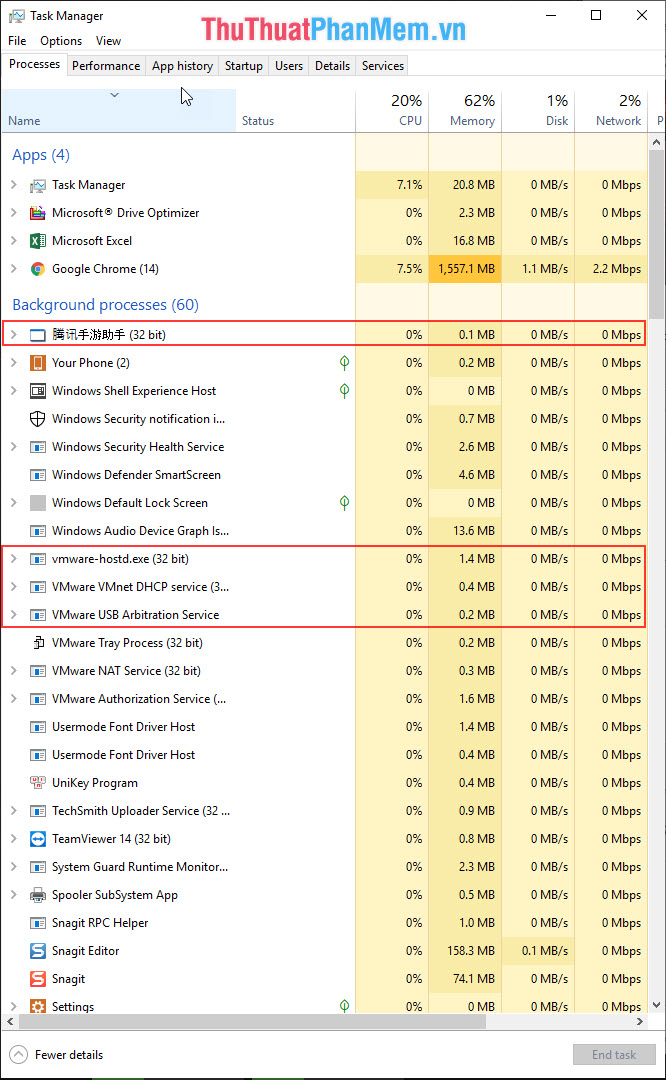The image size is (666, 1080).
Task: Click the Microsoft Excel icon
Action: 37,240
